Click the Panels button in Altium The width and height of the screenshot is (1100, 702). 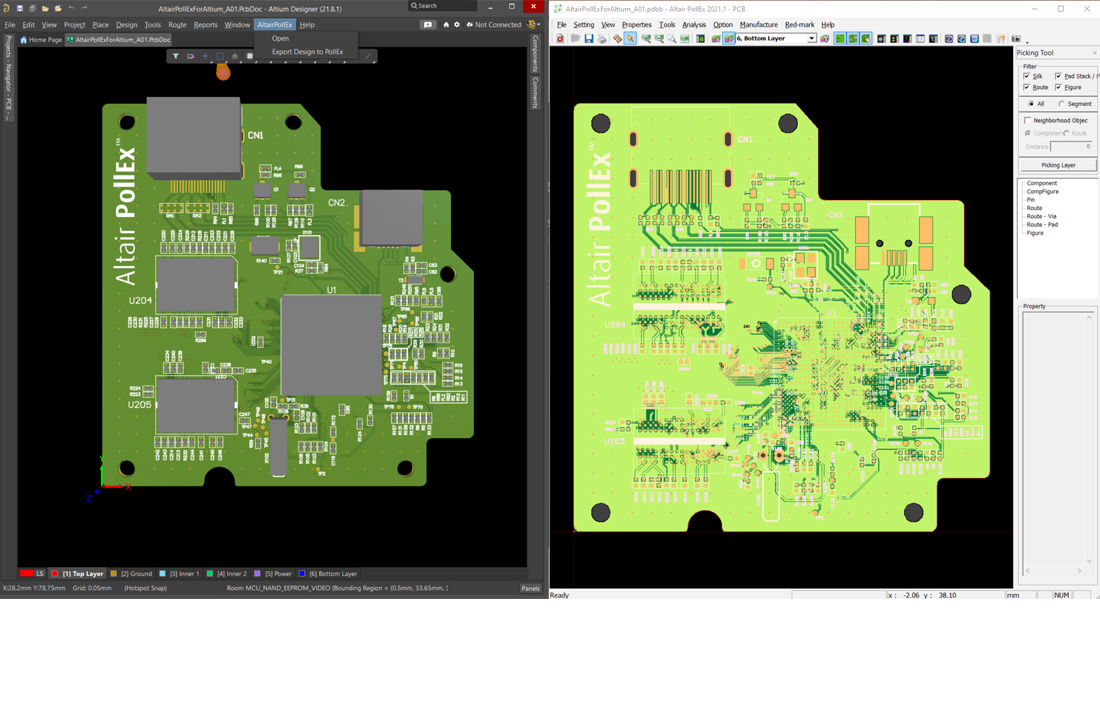pos(530,588)
